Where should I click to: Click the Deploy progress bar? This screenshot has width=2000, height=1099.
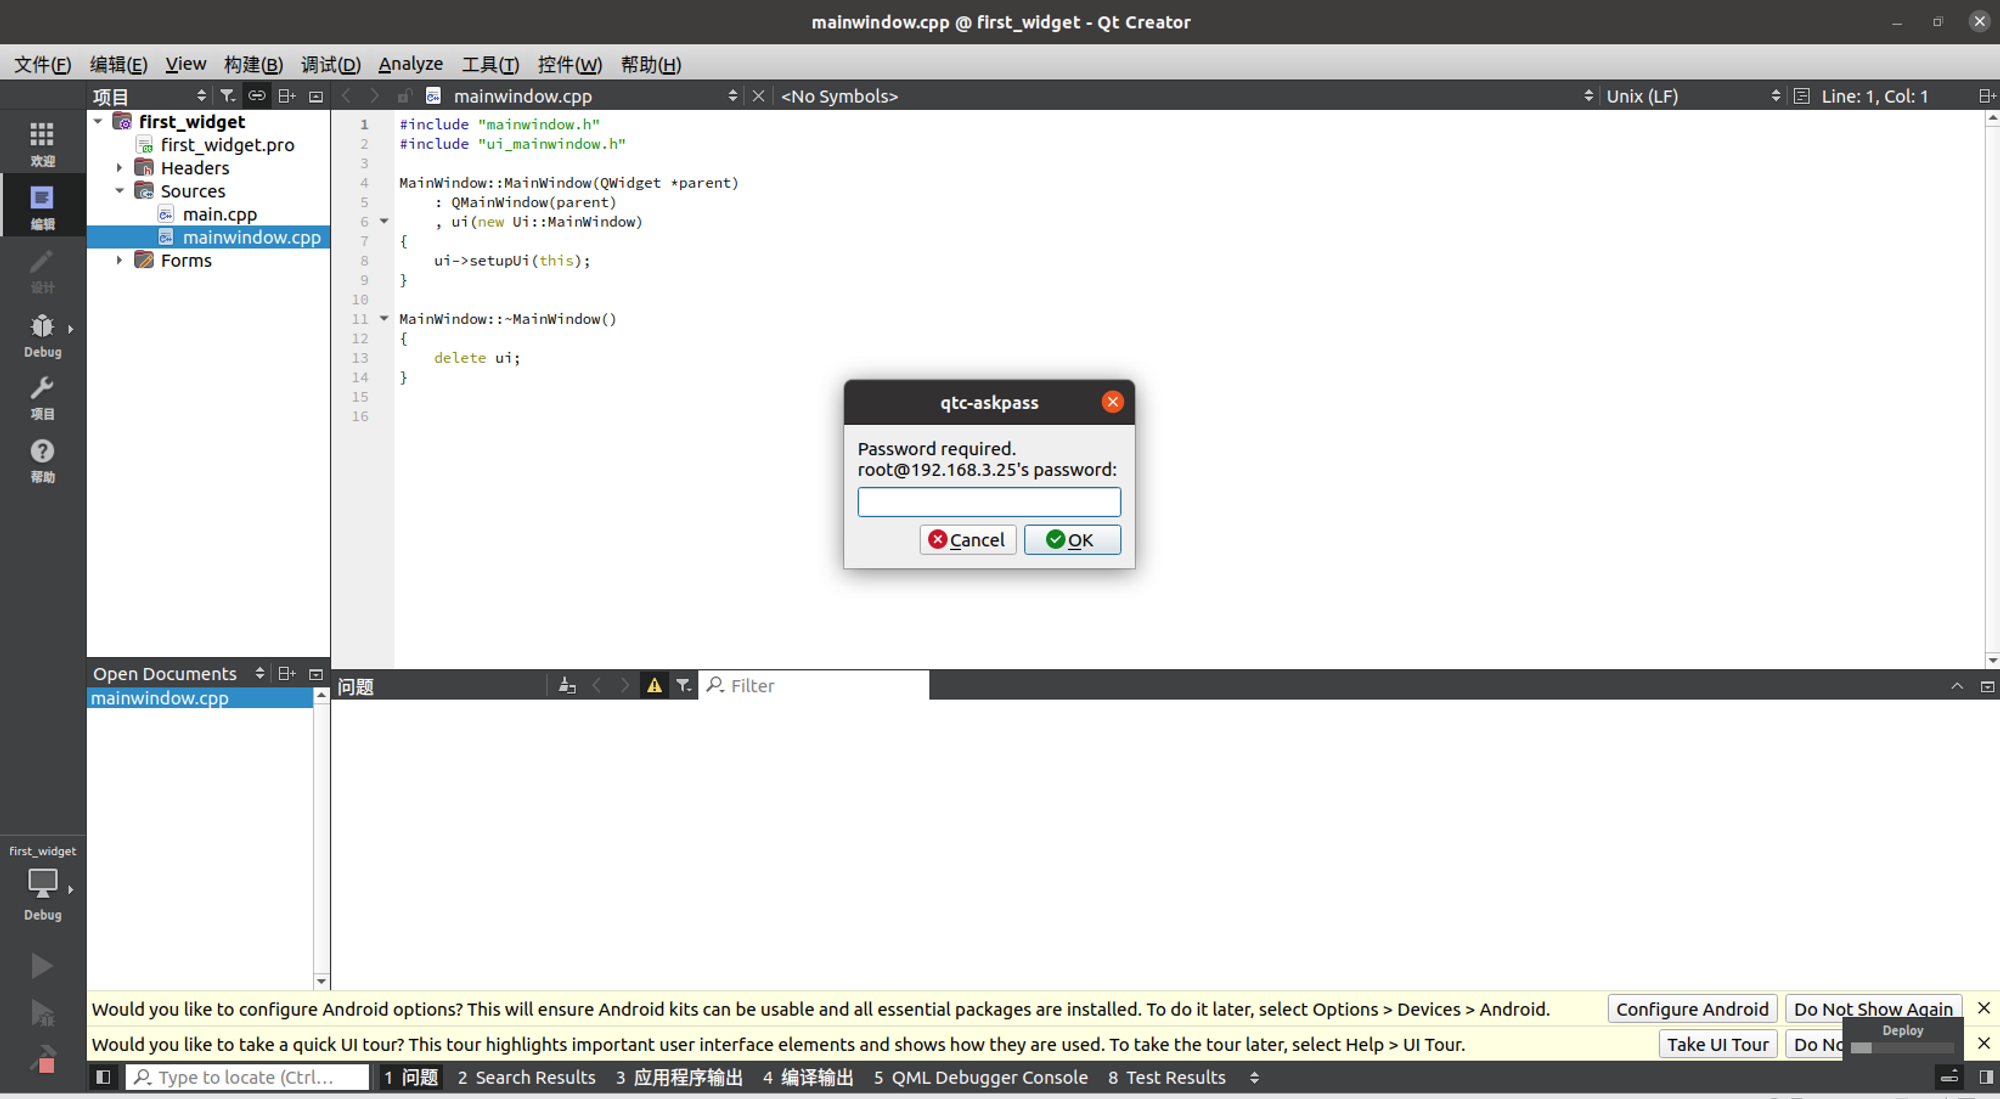1903,1048
